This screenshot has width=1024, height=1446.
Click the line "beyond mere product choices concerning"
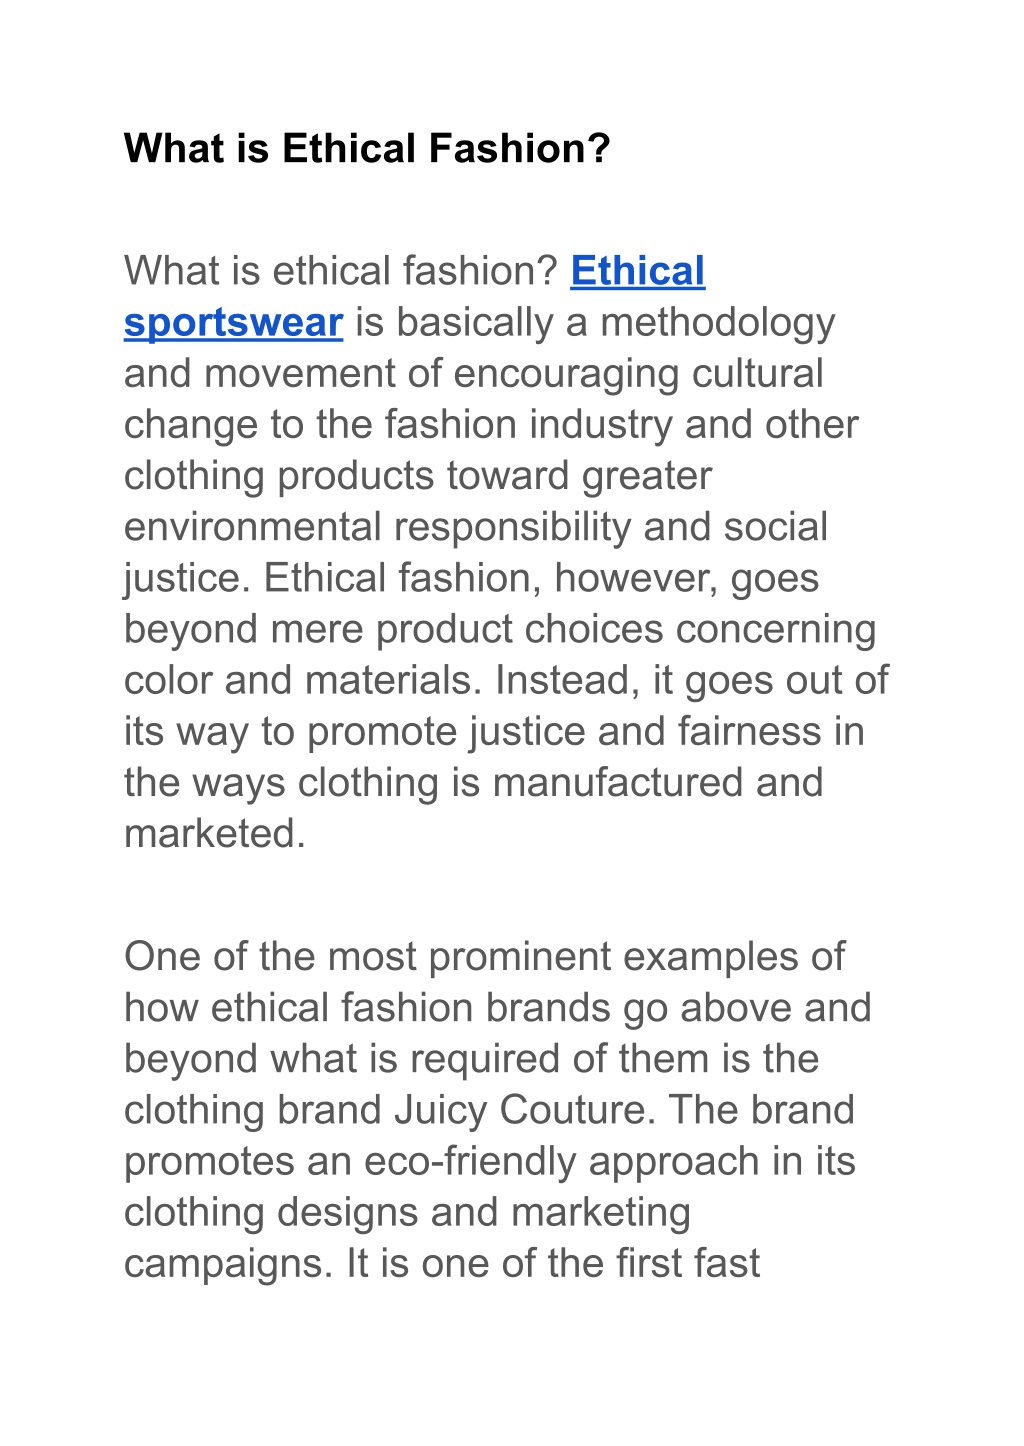point(500,629)
